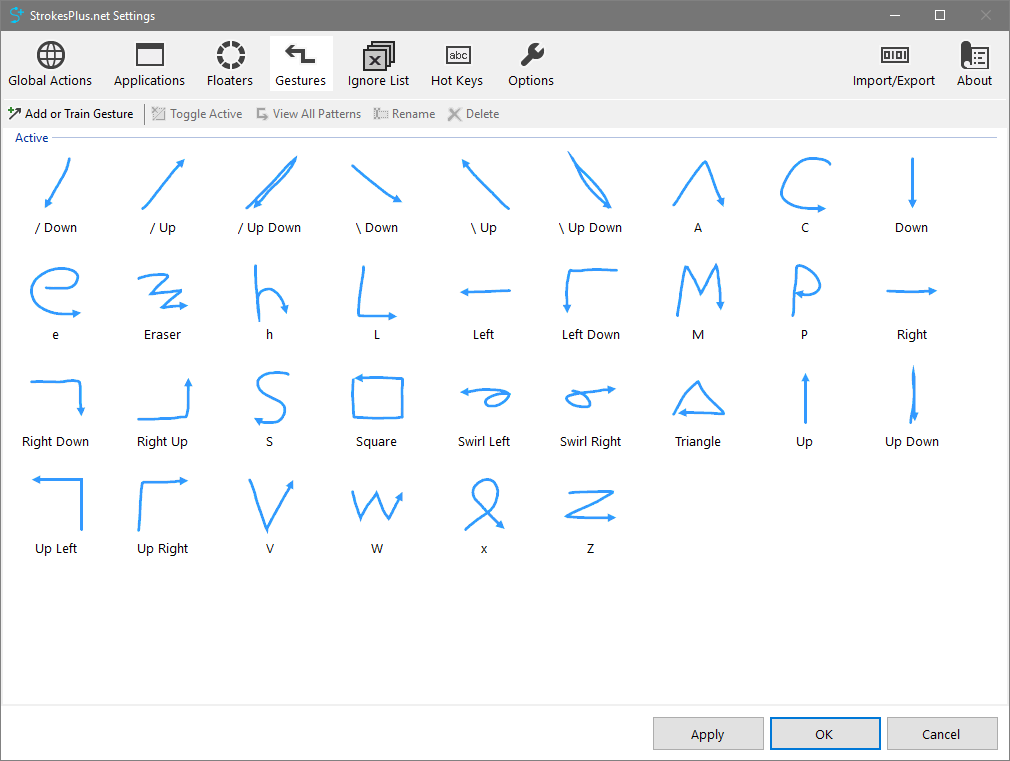Select the C gesture icon
Viewport: 1010px width, 761px height.
(x=805, y=195)
